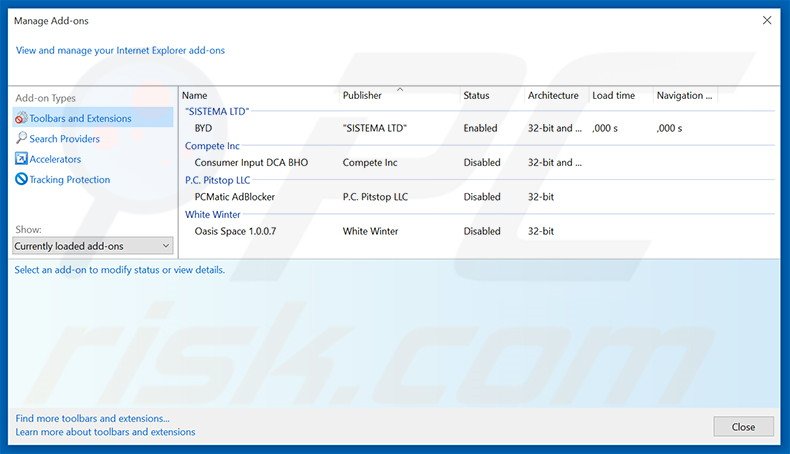
Task: Open Tracking Protection add-on type
Action: point(70,179)
